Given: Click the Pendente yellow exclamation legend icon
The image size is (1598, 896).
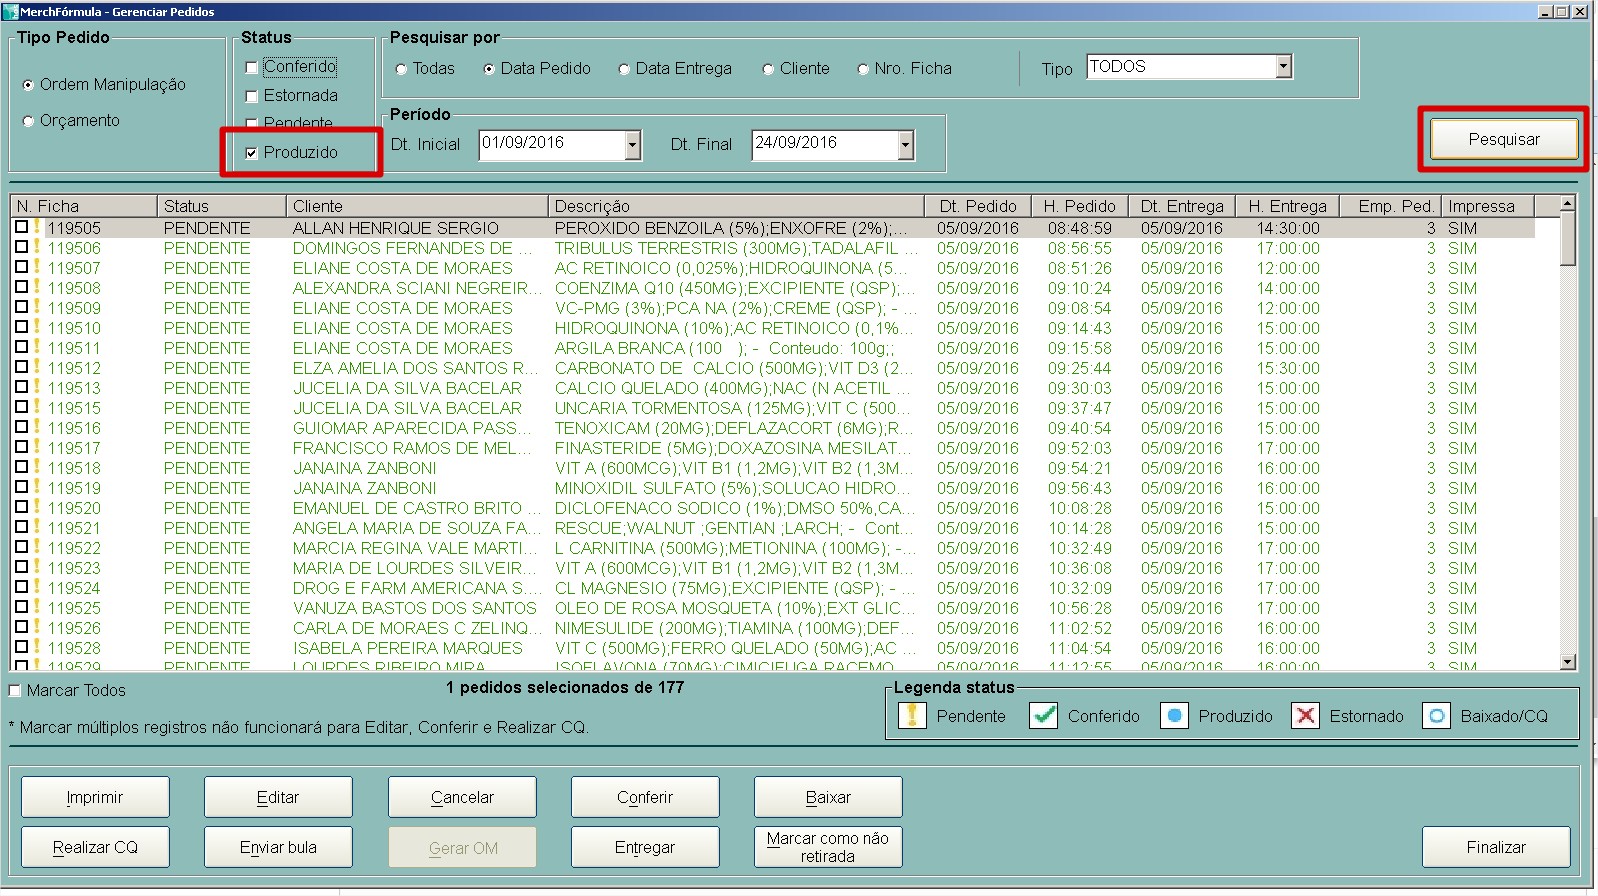Looking at the screenshot, I should click(x=911, y=716).
